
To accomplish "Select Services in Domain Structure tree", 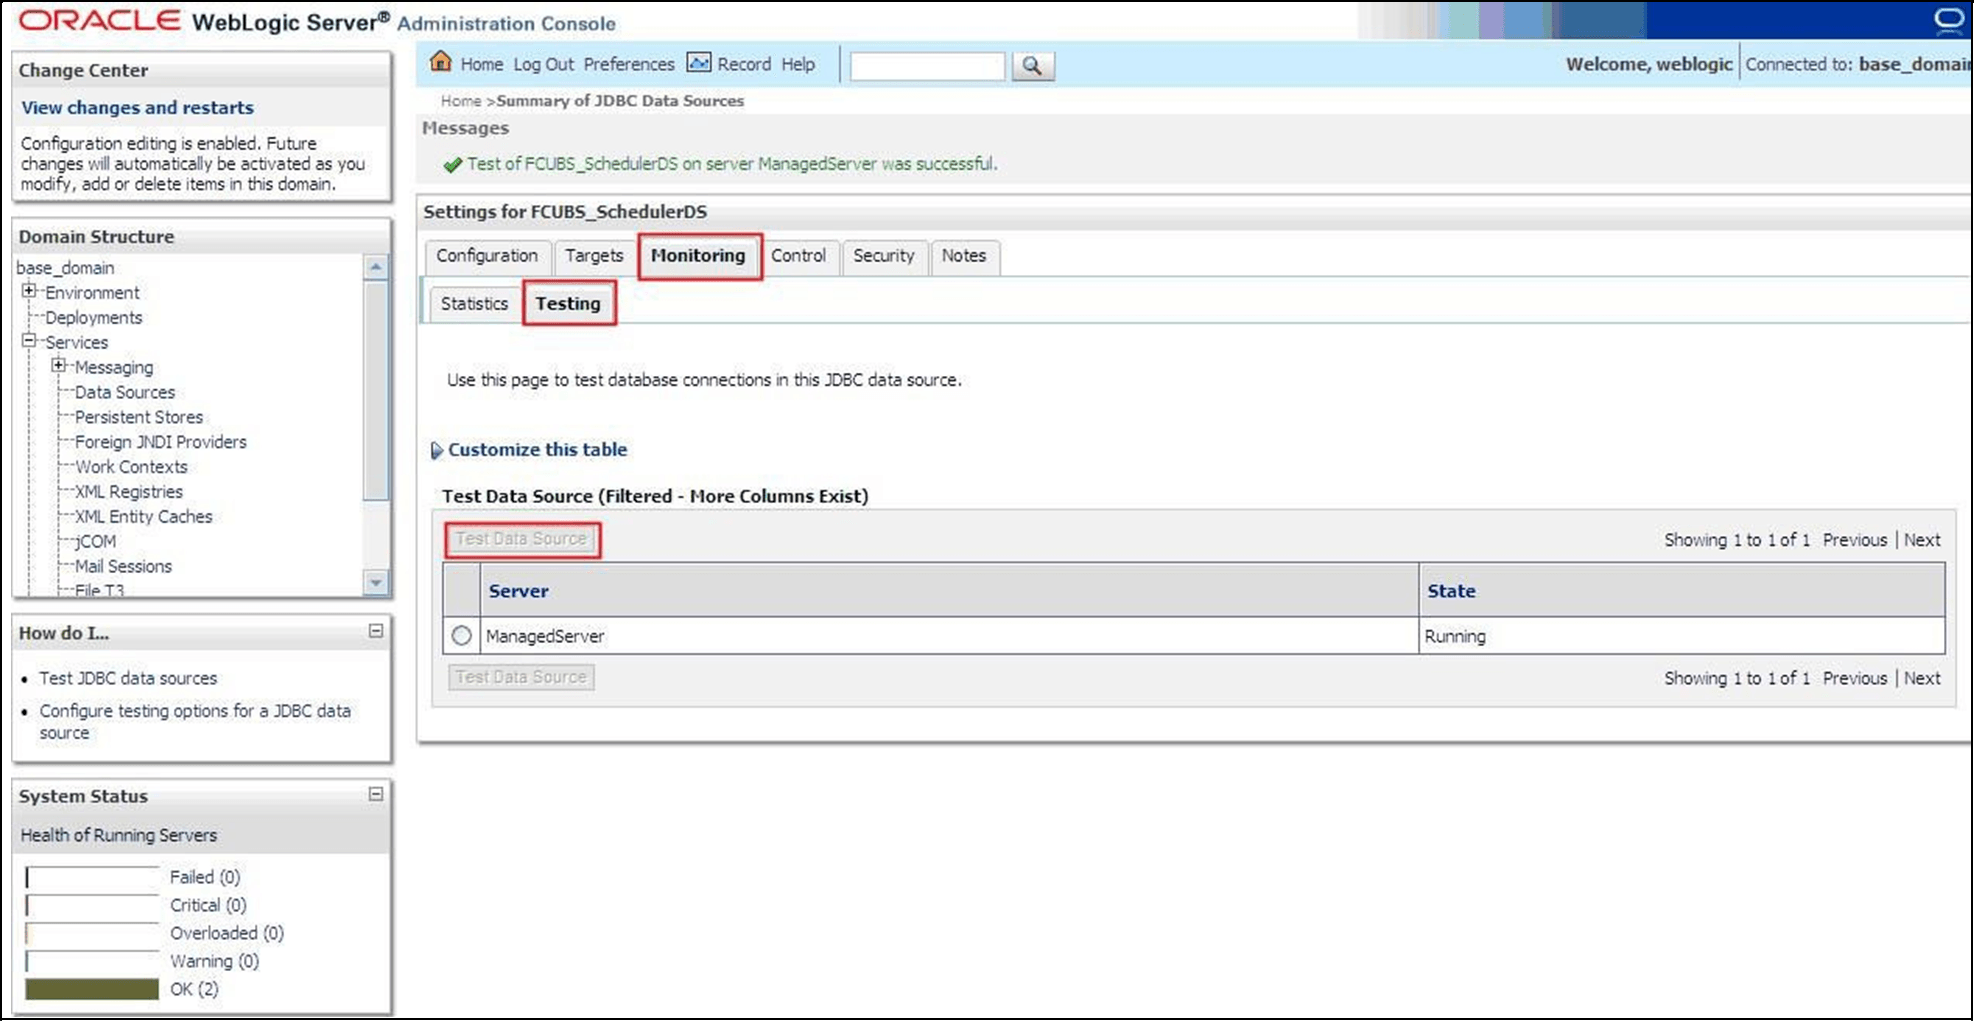I will [76, 343].
